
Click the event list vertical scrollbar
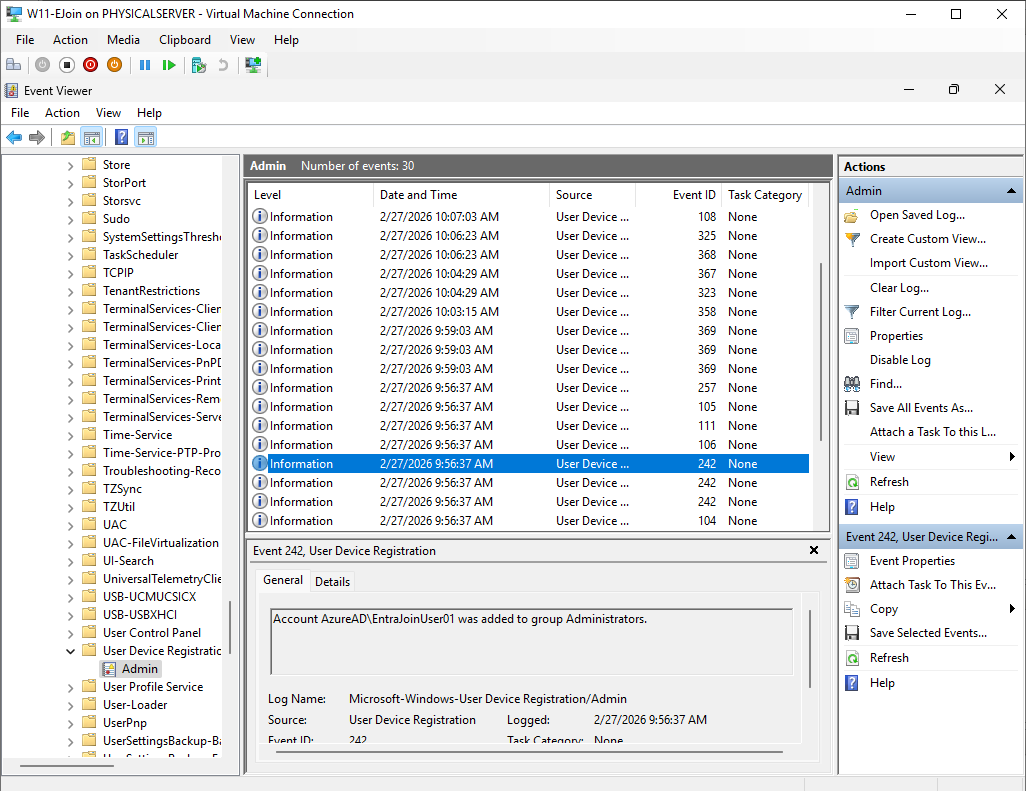tap(821, 353)
